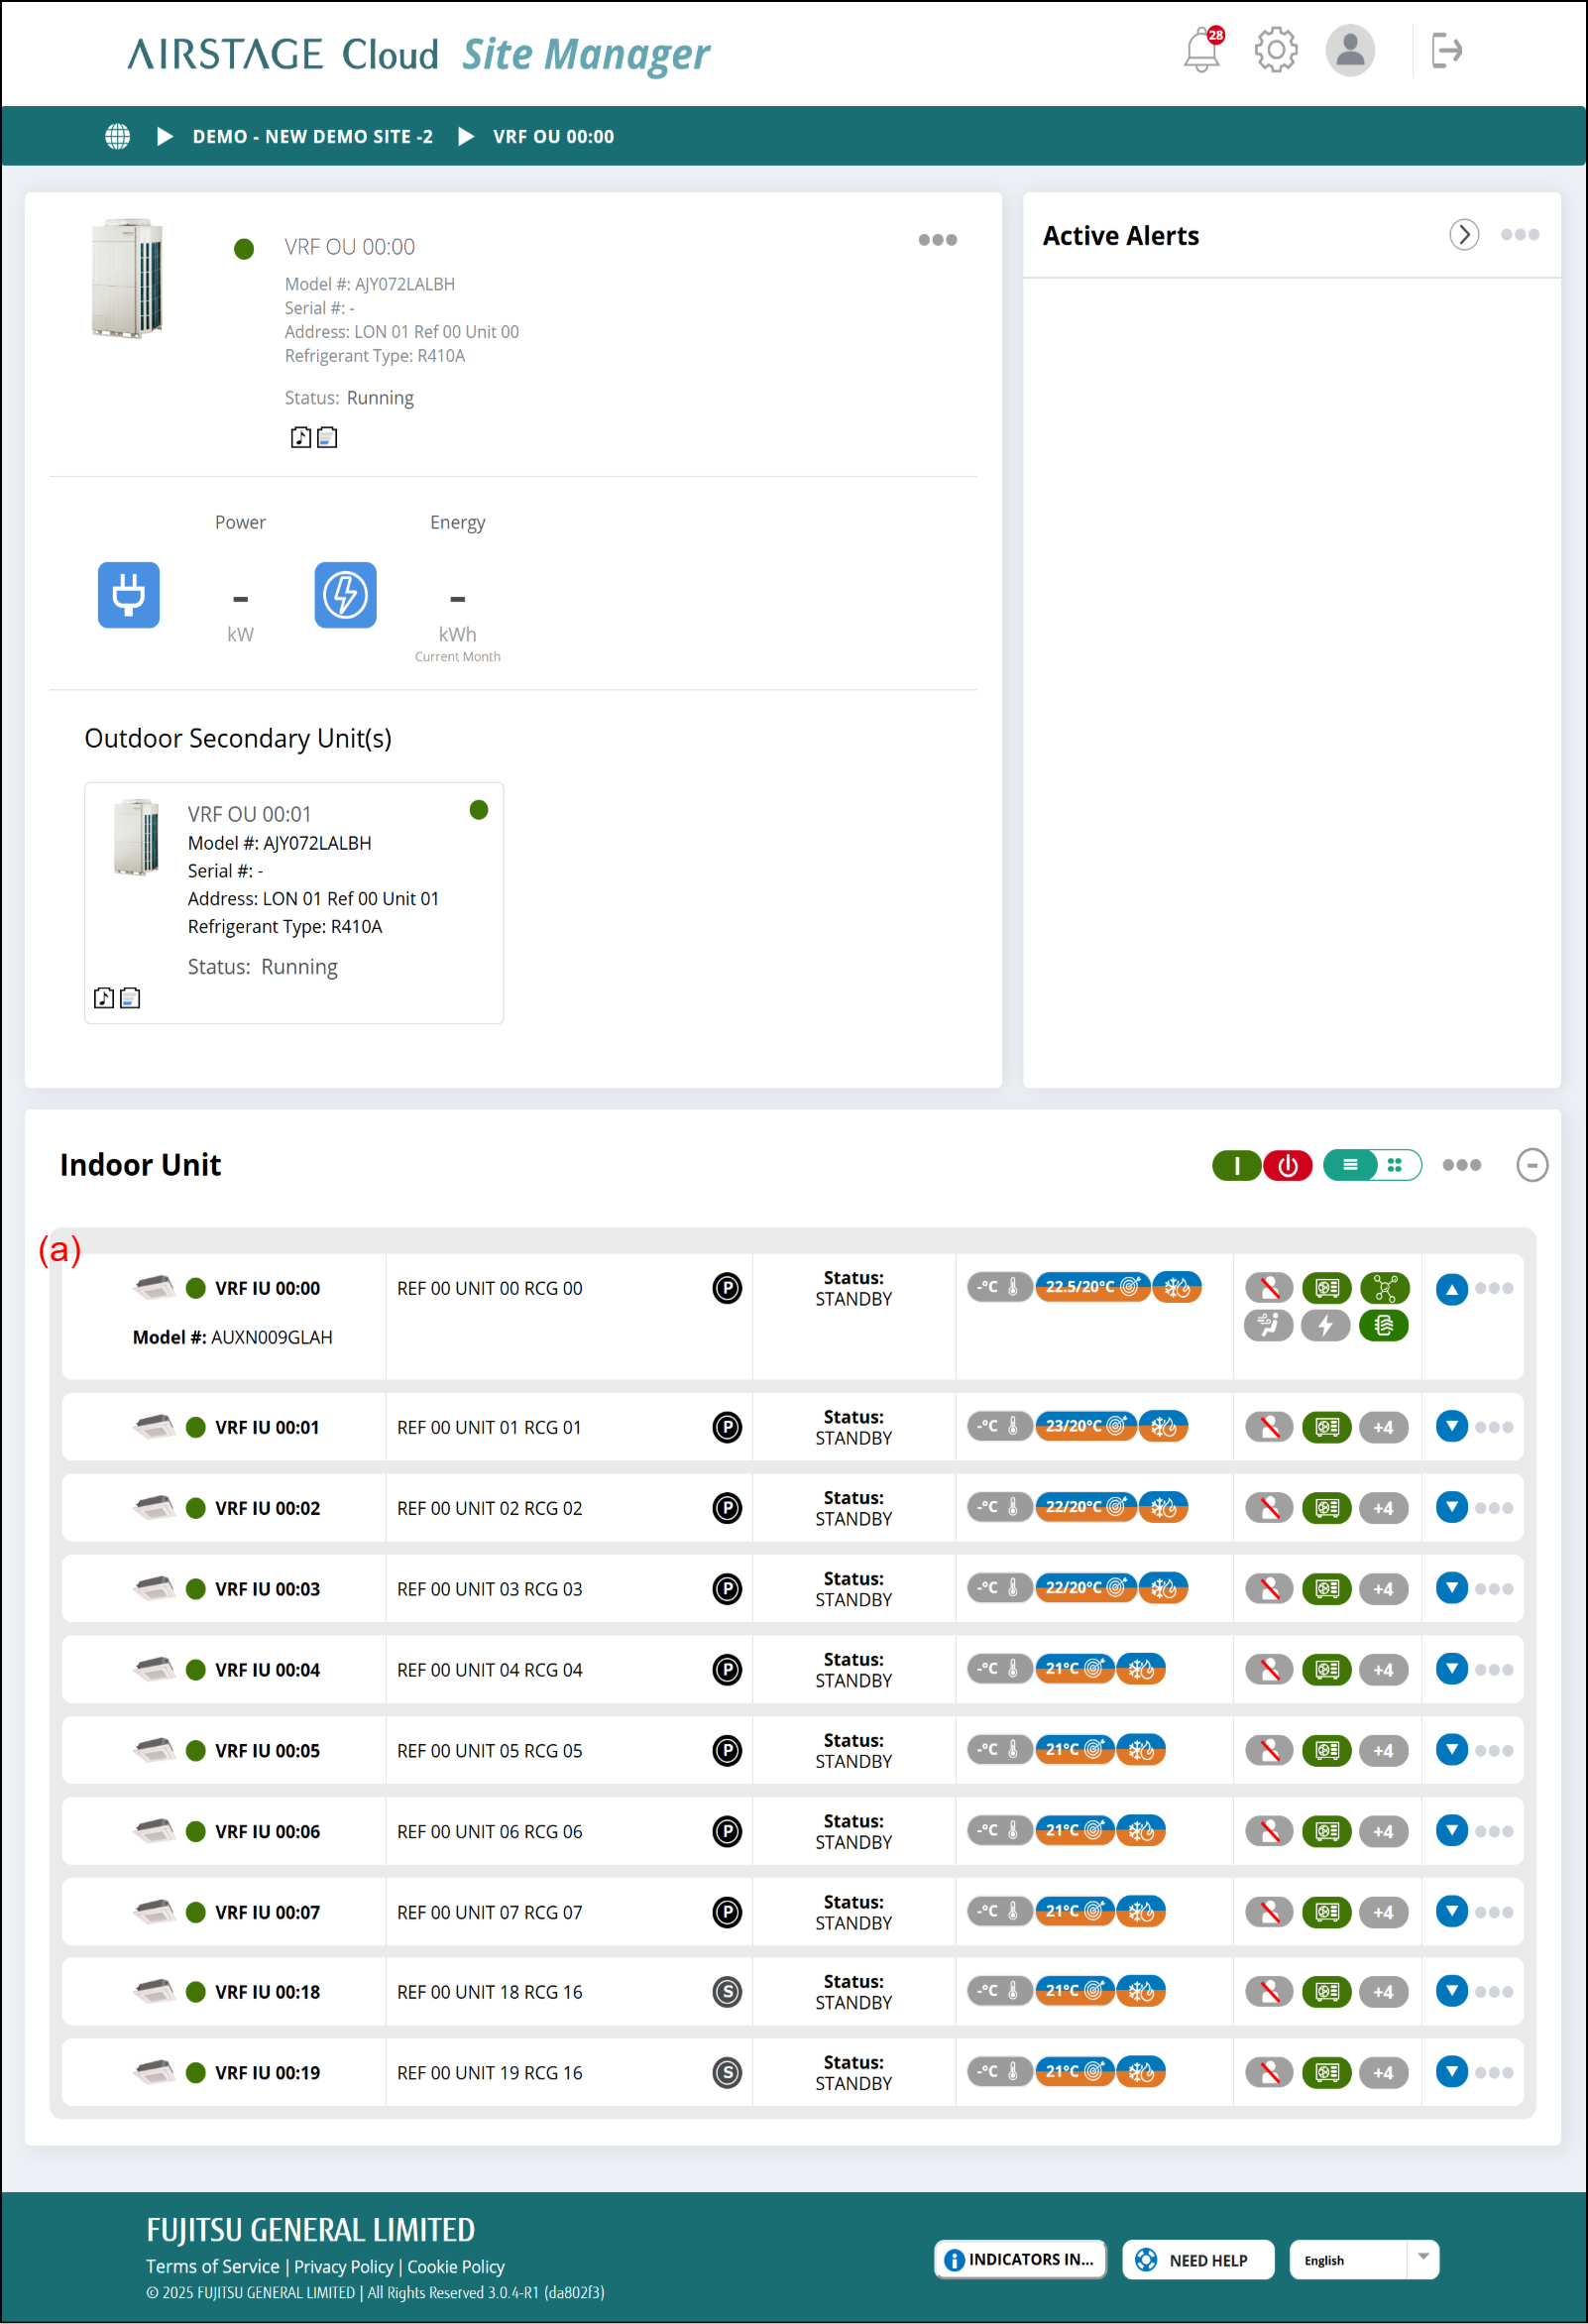Open the Active Alerts three-dot menu

(x=1519, y=235)
